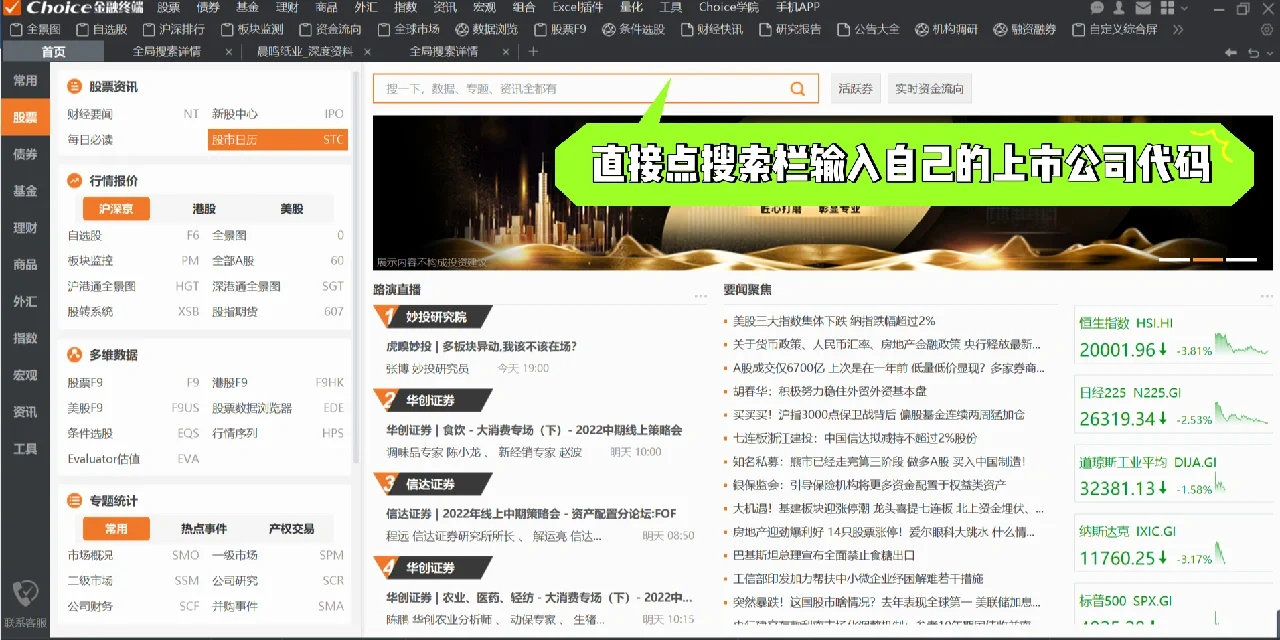1280x640 pixels.
Task: Open 全球市场 toolbar shortcut
Action: point(408,29)
